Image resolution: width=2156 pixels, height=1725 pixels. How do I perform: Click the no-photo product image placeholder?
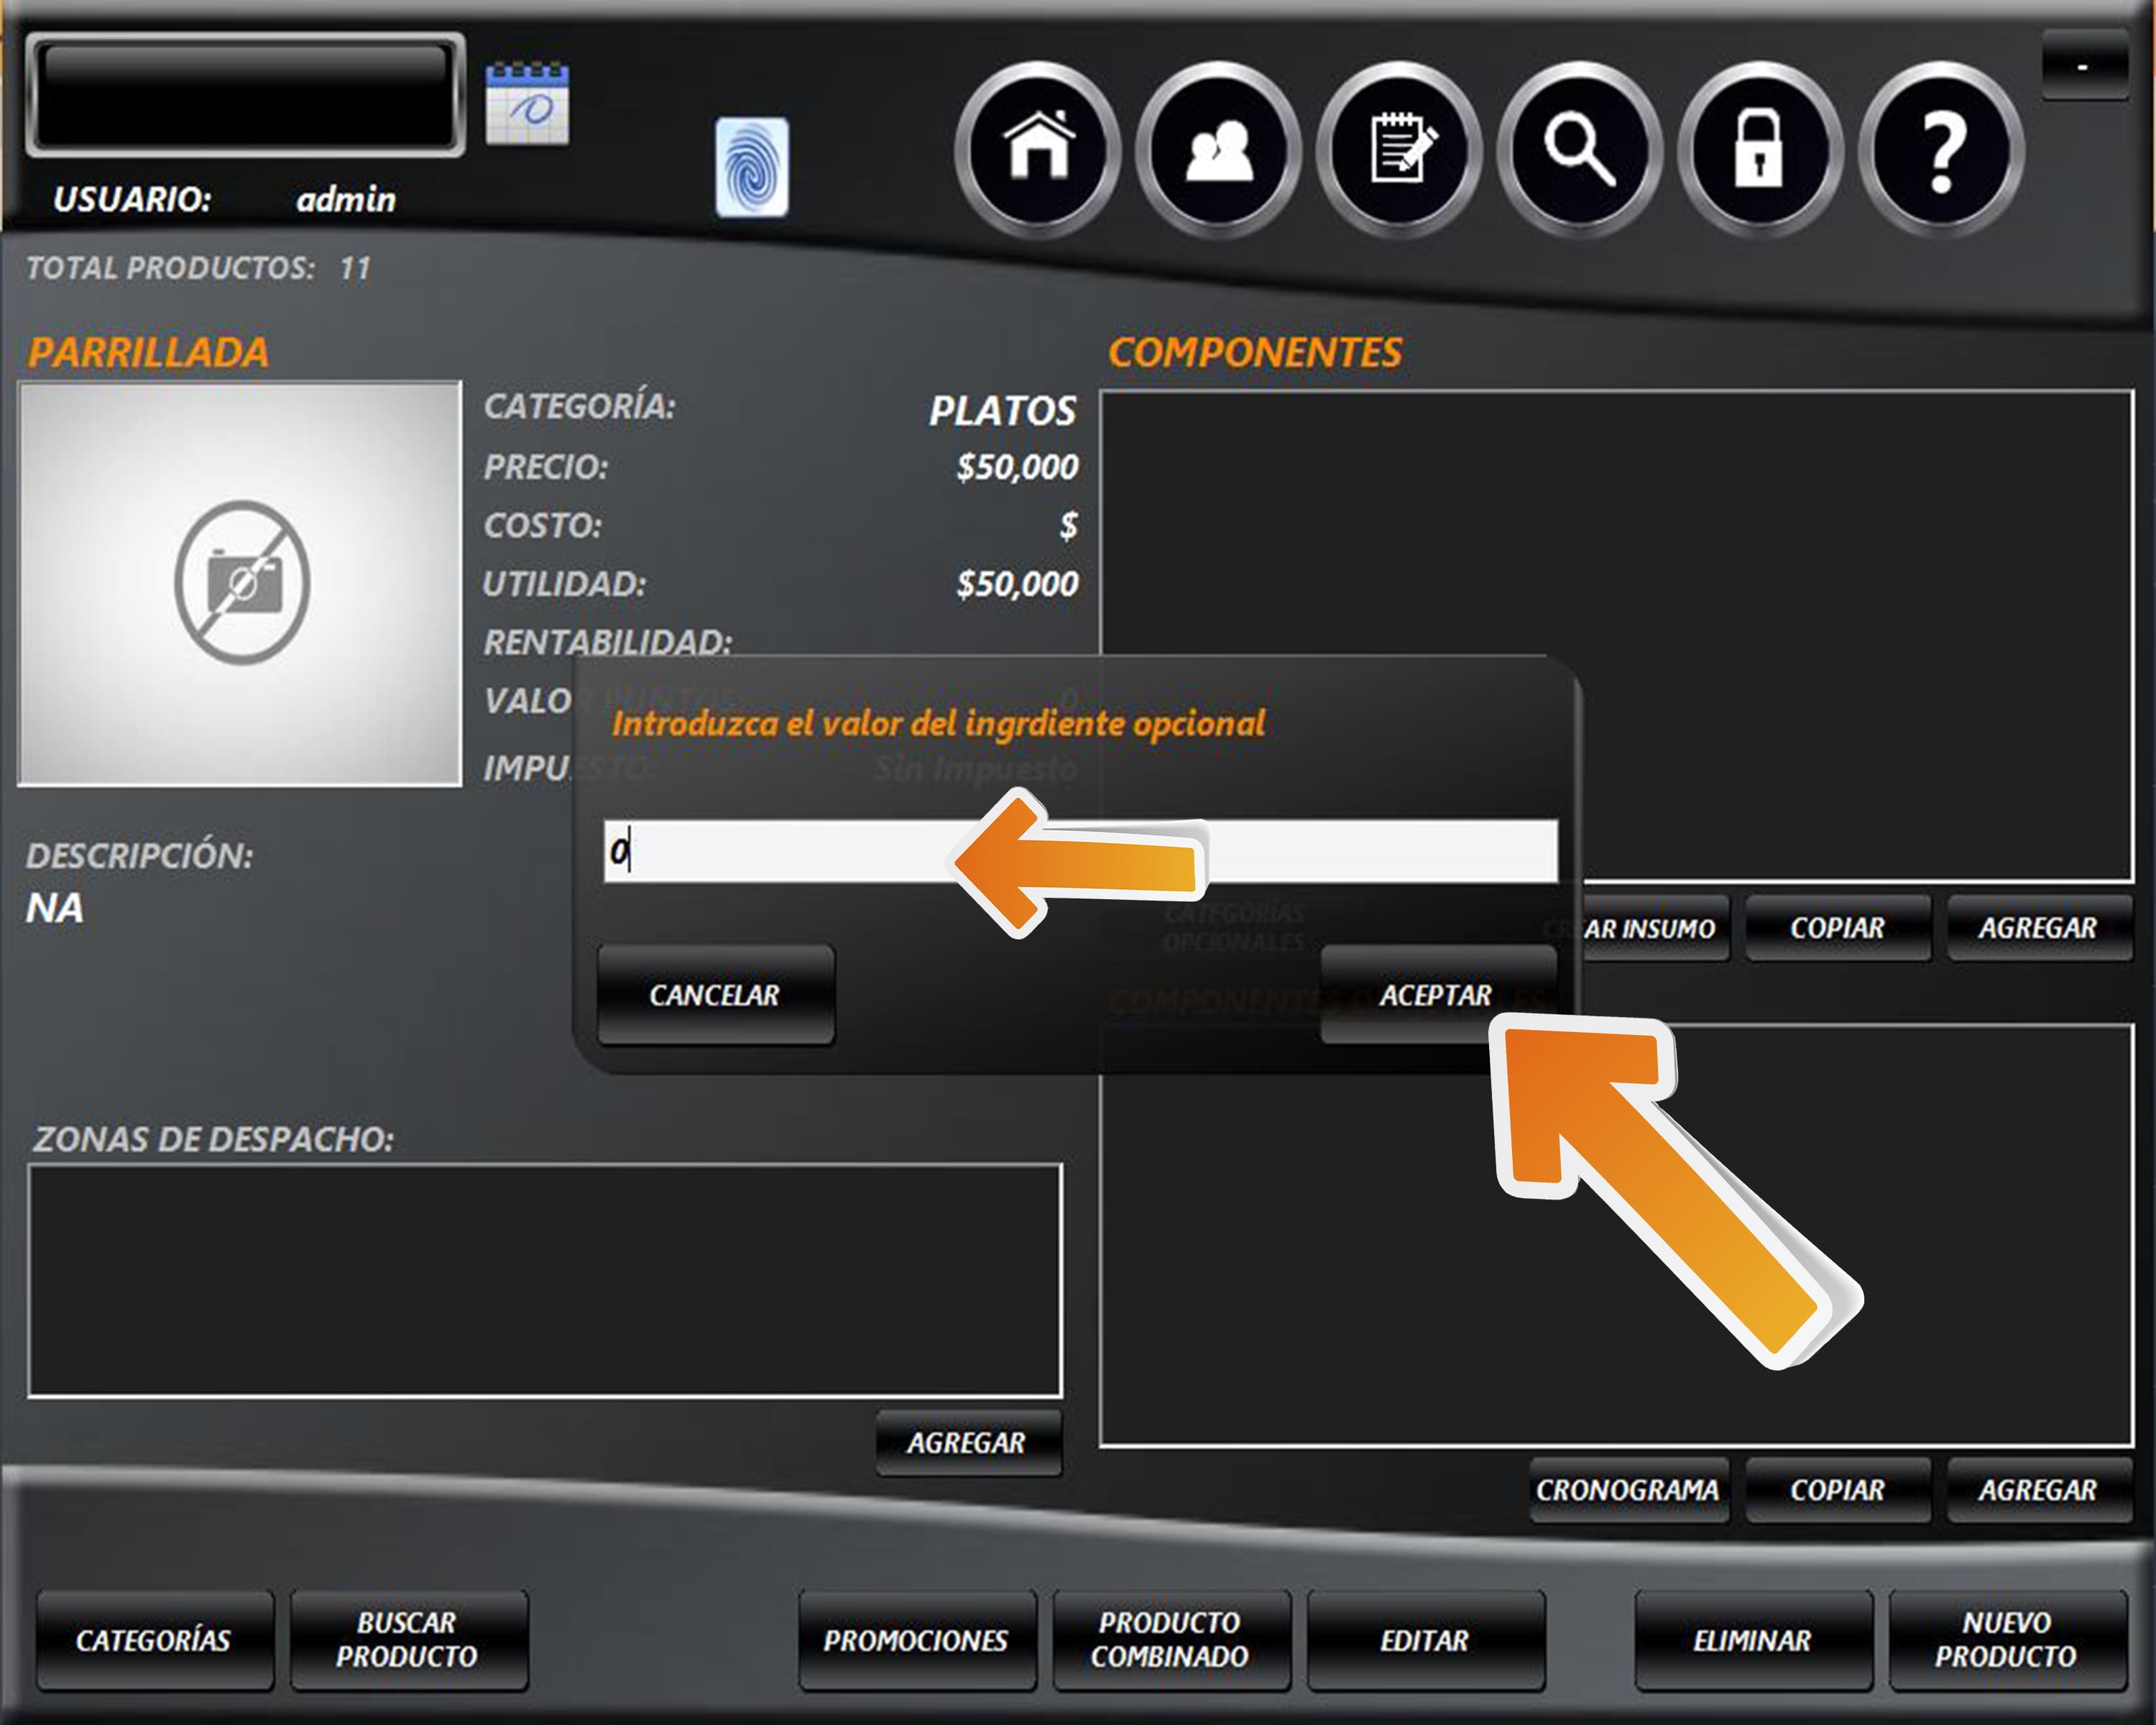coord(241,583)
